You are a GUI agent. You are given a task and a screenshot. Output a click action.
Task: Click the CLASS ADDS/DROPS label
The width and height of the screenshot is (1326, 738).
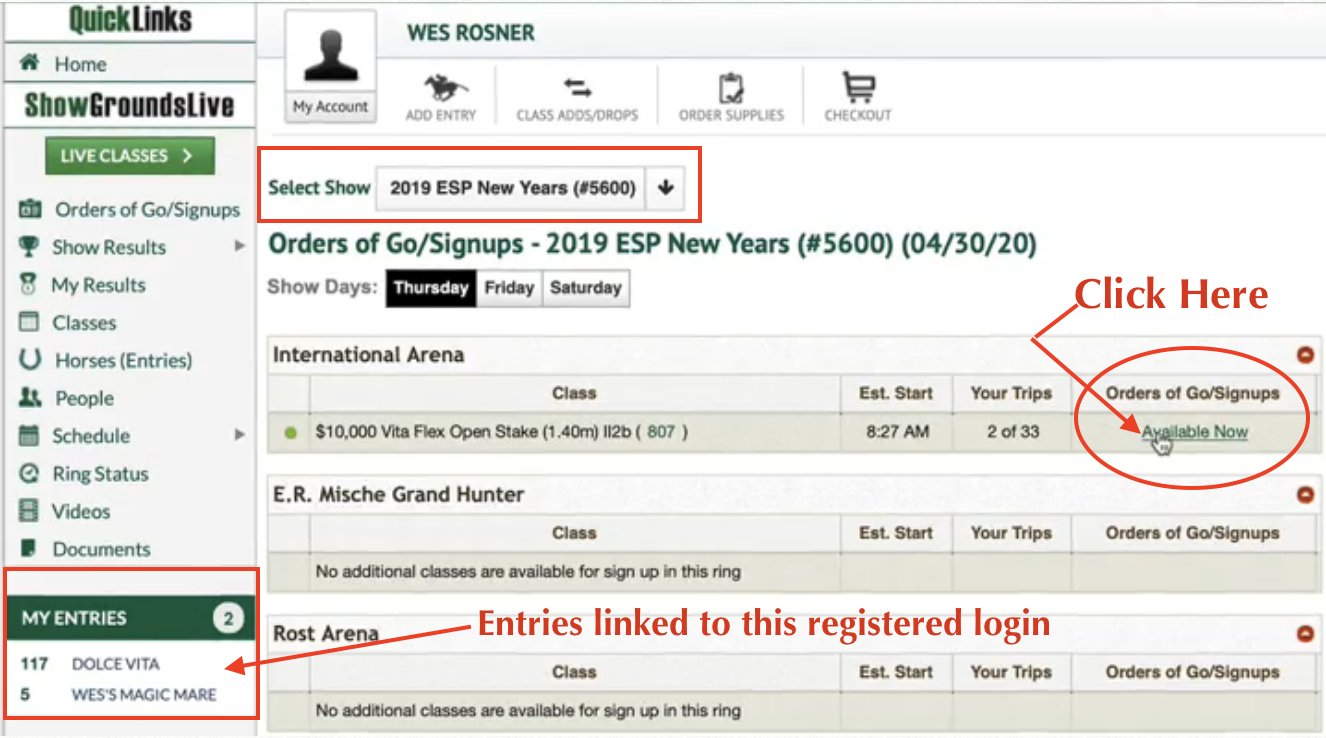(577, 115)
